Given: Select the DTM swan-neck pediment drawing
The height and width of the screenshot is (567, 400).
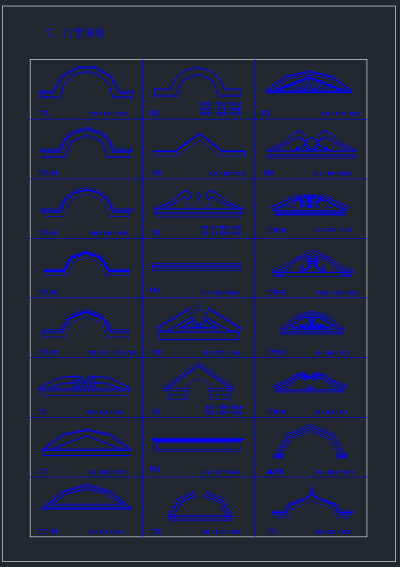Looking at the screenshot, I should [311, 145].
